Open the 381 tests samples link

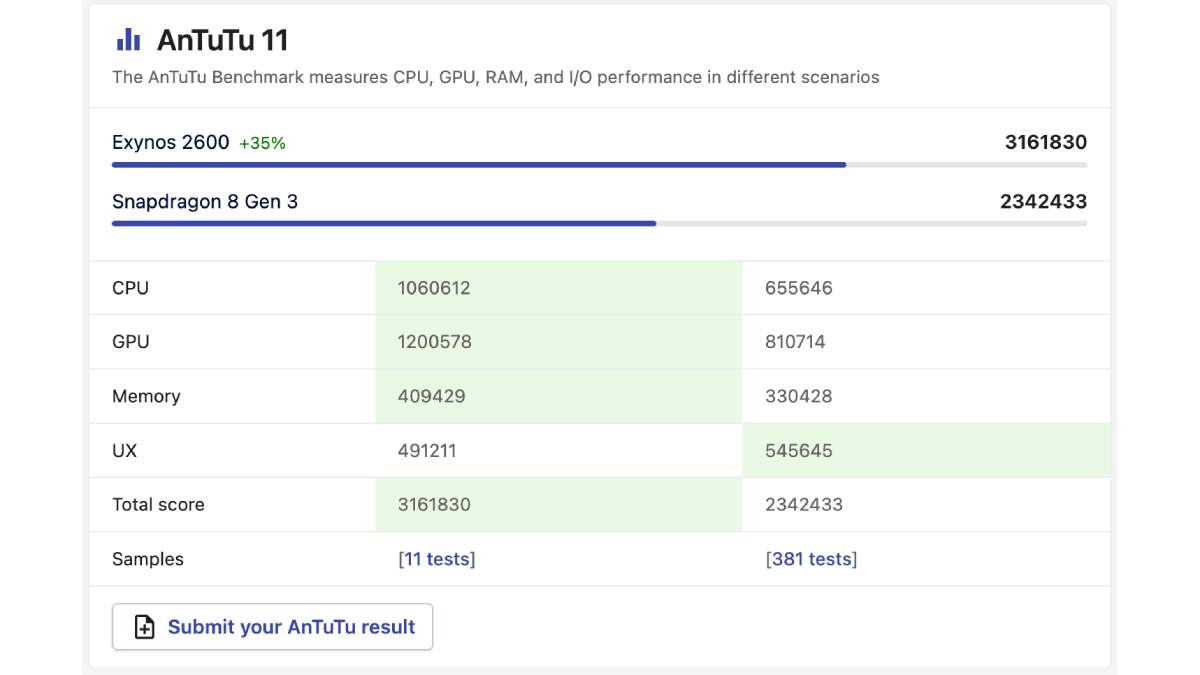(811, 559)
